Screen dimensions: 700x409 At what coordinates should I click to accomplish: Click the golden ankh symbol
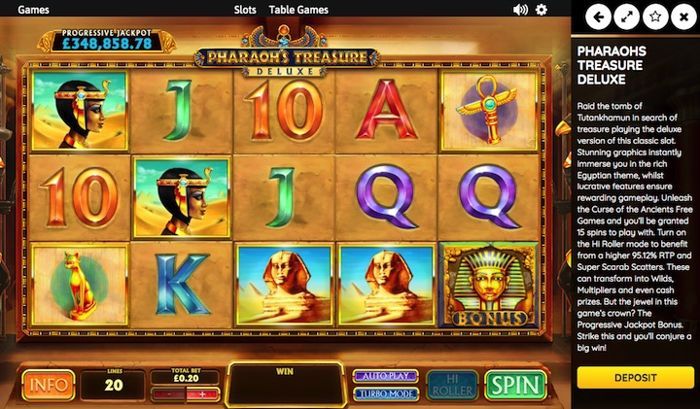[x=489, y=111]
